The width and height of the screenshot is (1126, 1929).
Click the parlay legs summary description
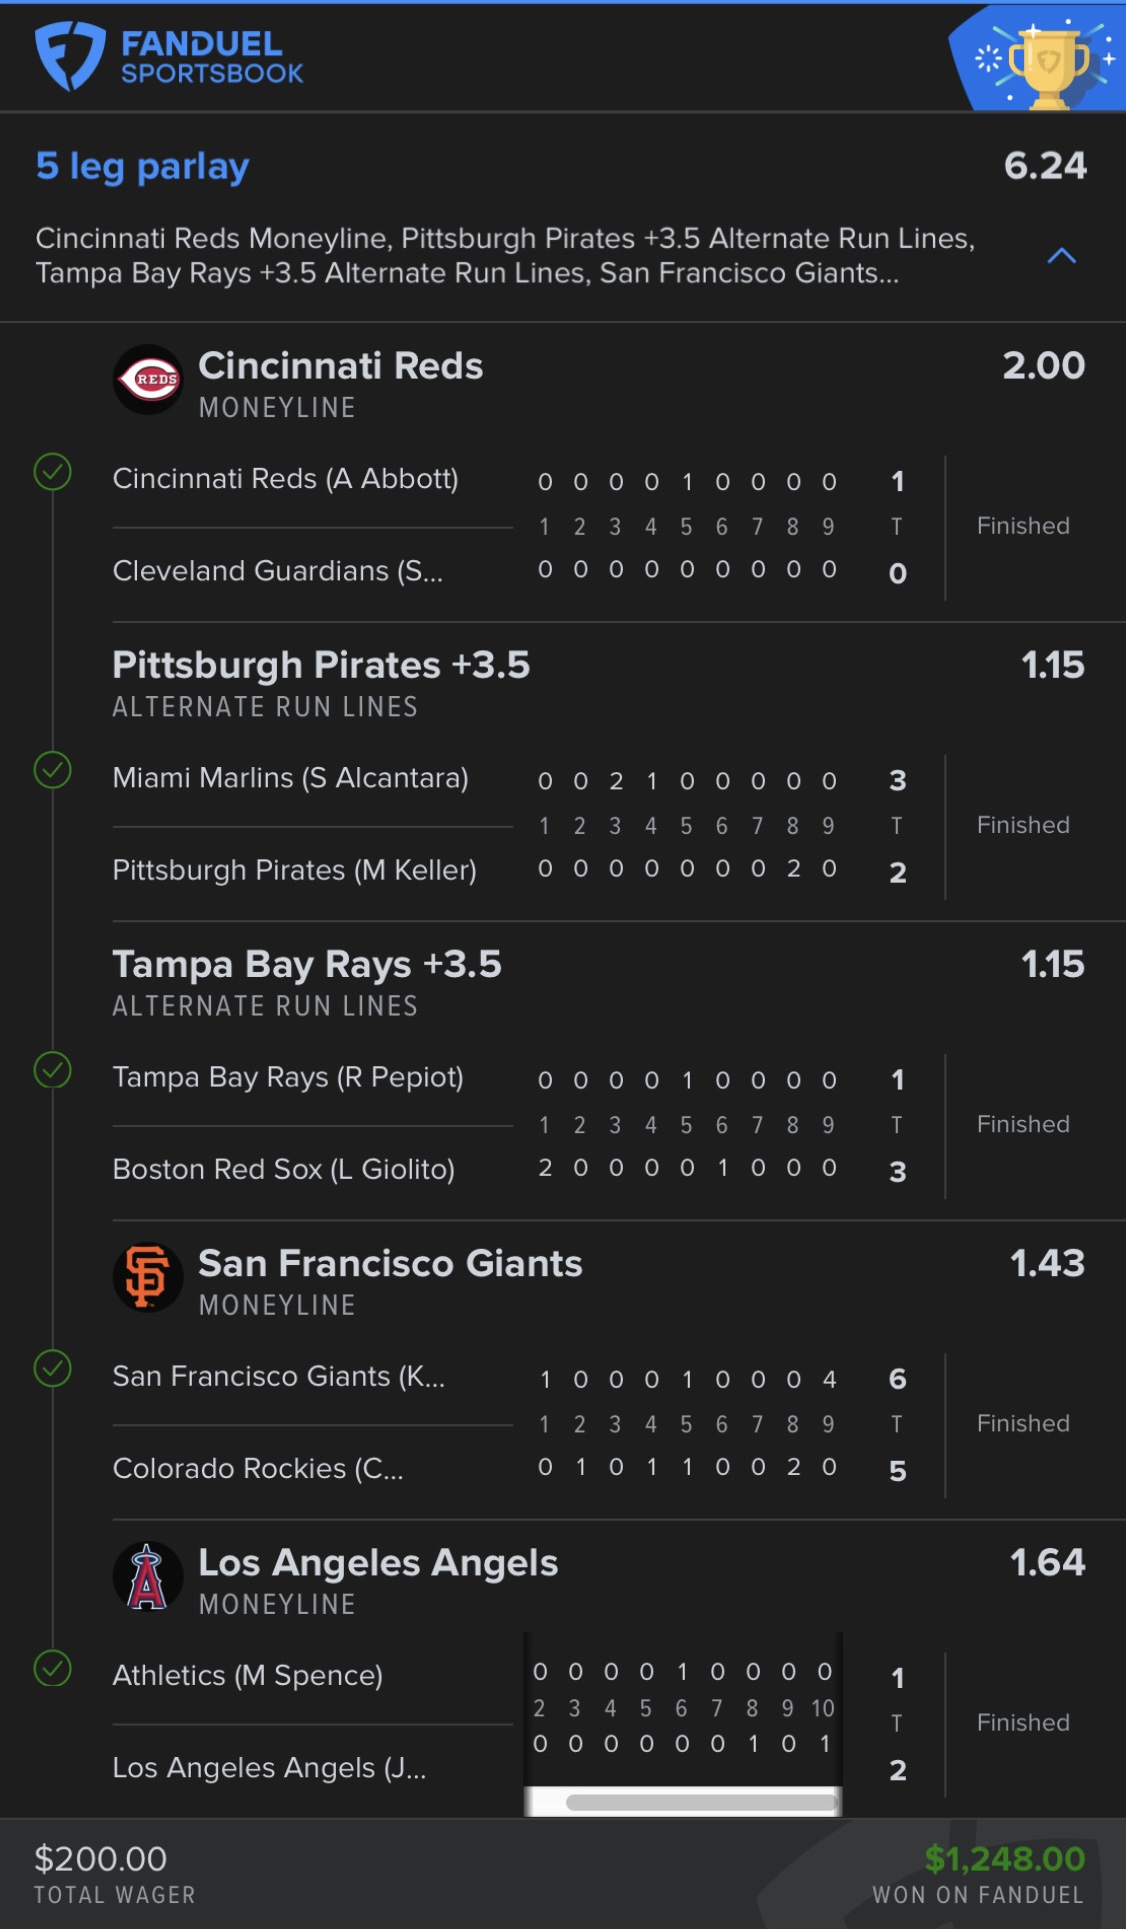pyautogui.click(x=505, y=256)
